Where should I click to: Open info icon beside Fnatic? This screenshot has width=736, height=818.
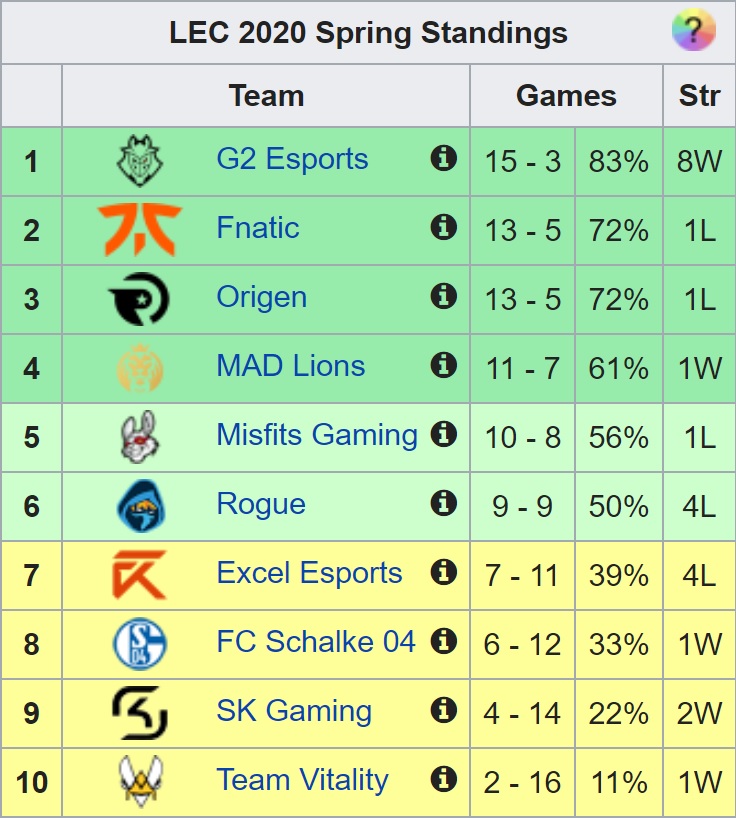(444, 227)
